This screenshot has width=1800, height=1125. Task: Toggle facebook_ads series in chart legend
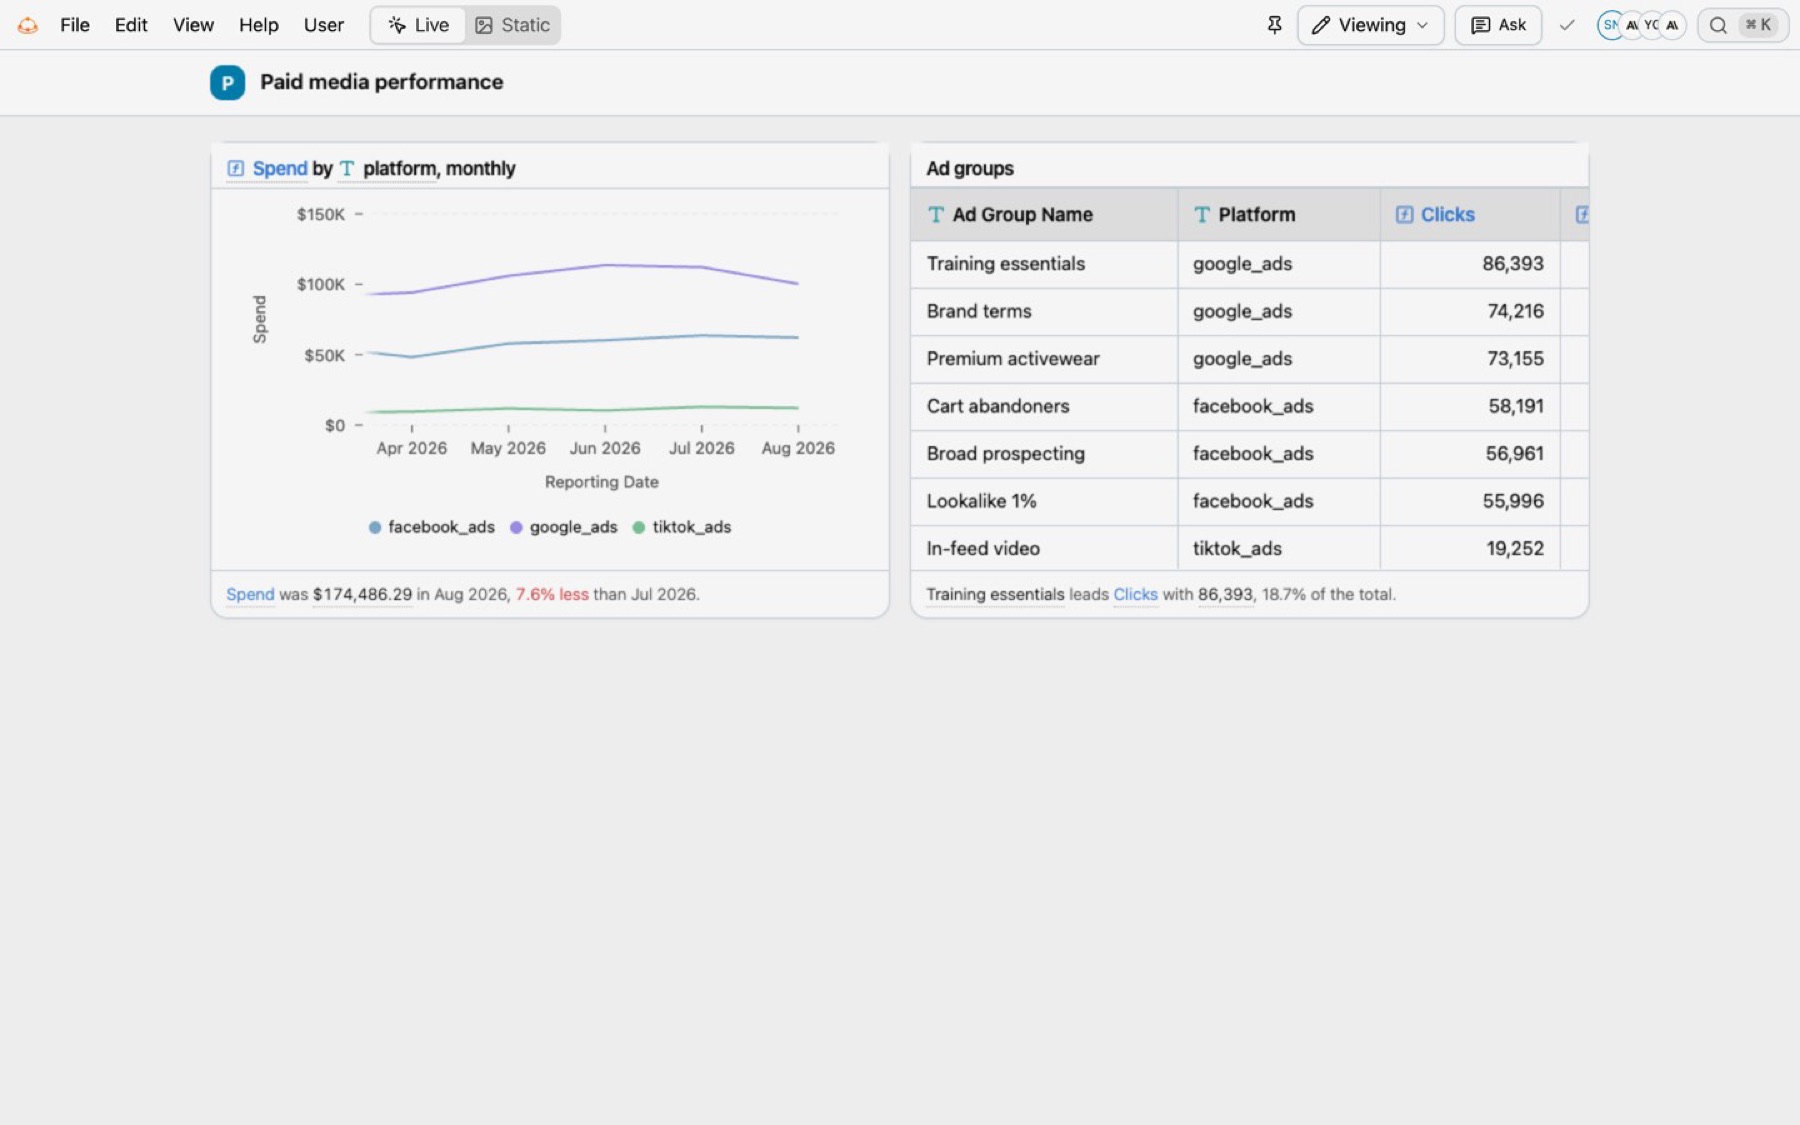click(x=431, y=527)
